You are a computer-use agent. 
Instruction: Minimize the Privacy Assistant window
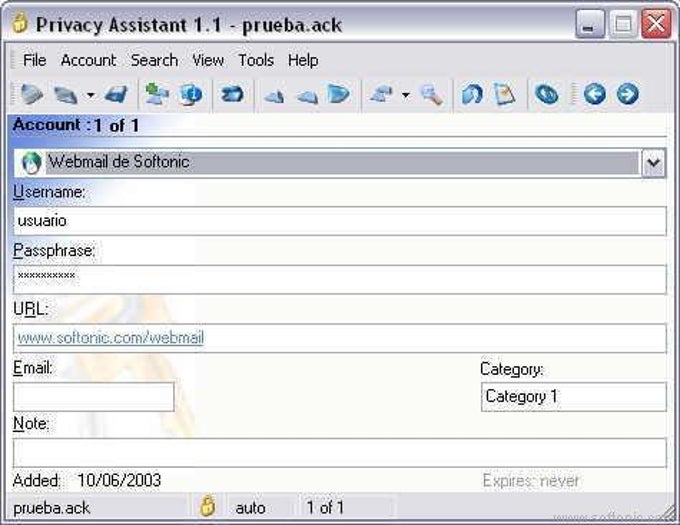(x=590, y=24)
